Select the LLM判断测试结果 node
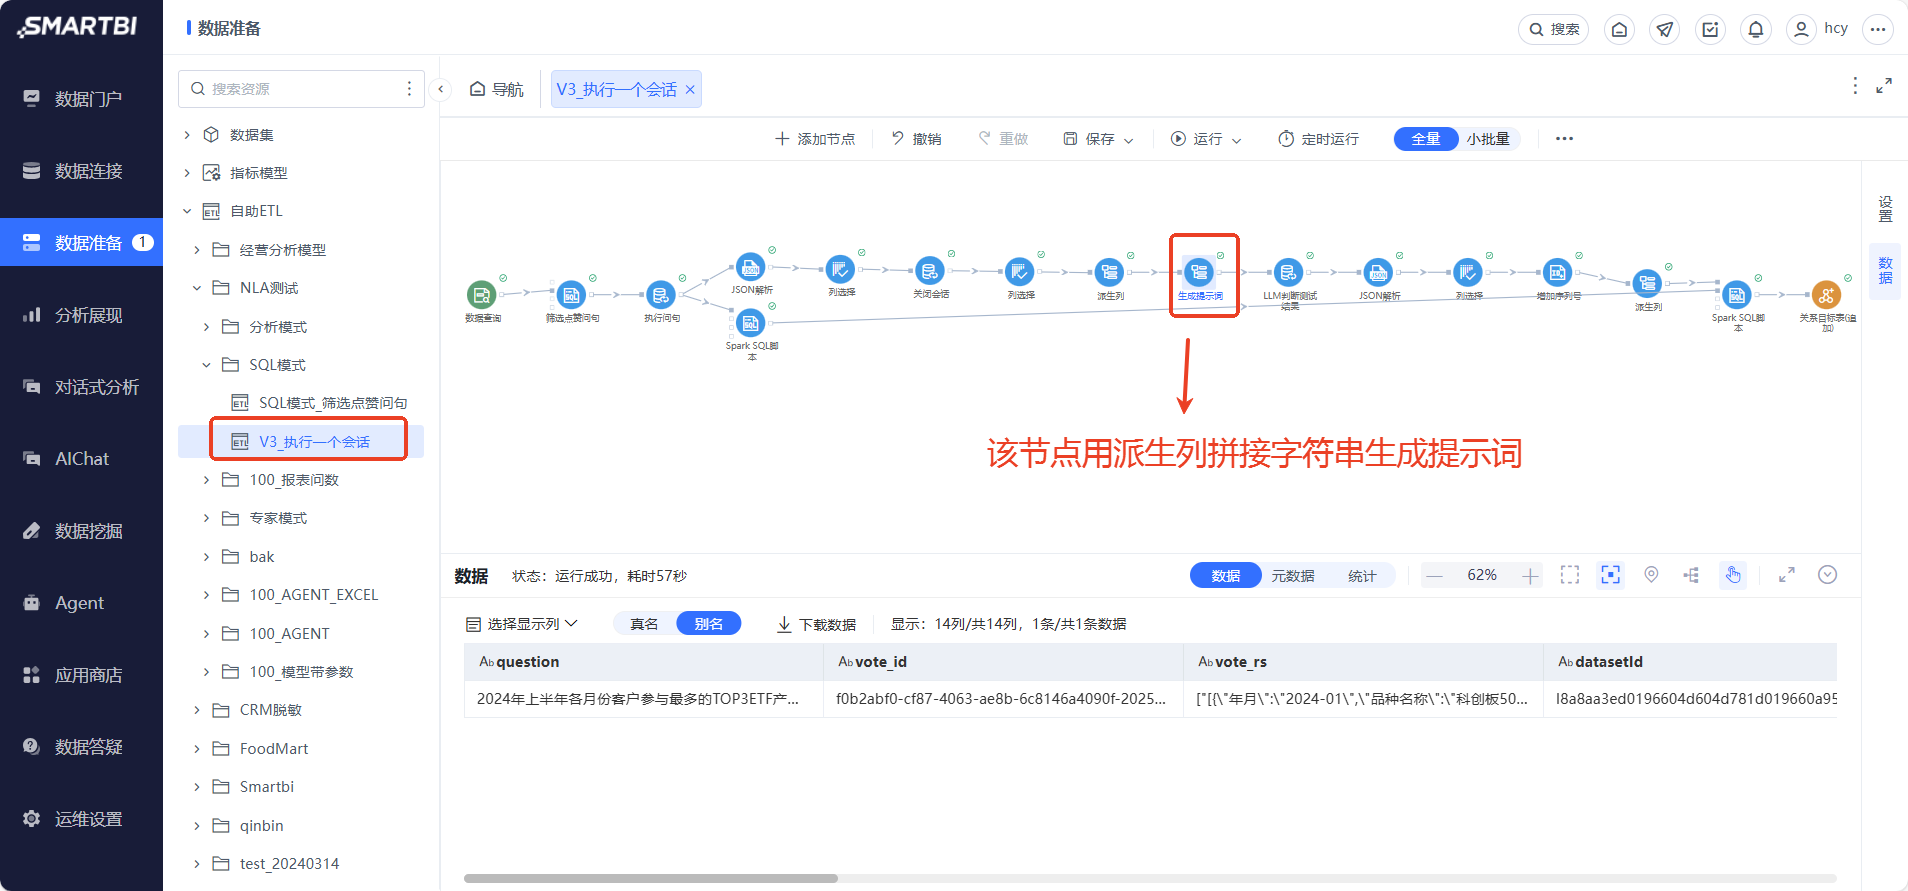The width and height of the screenshot is (1908, 891). pyautogui.click(x=1288, y=272)
